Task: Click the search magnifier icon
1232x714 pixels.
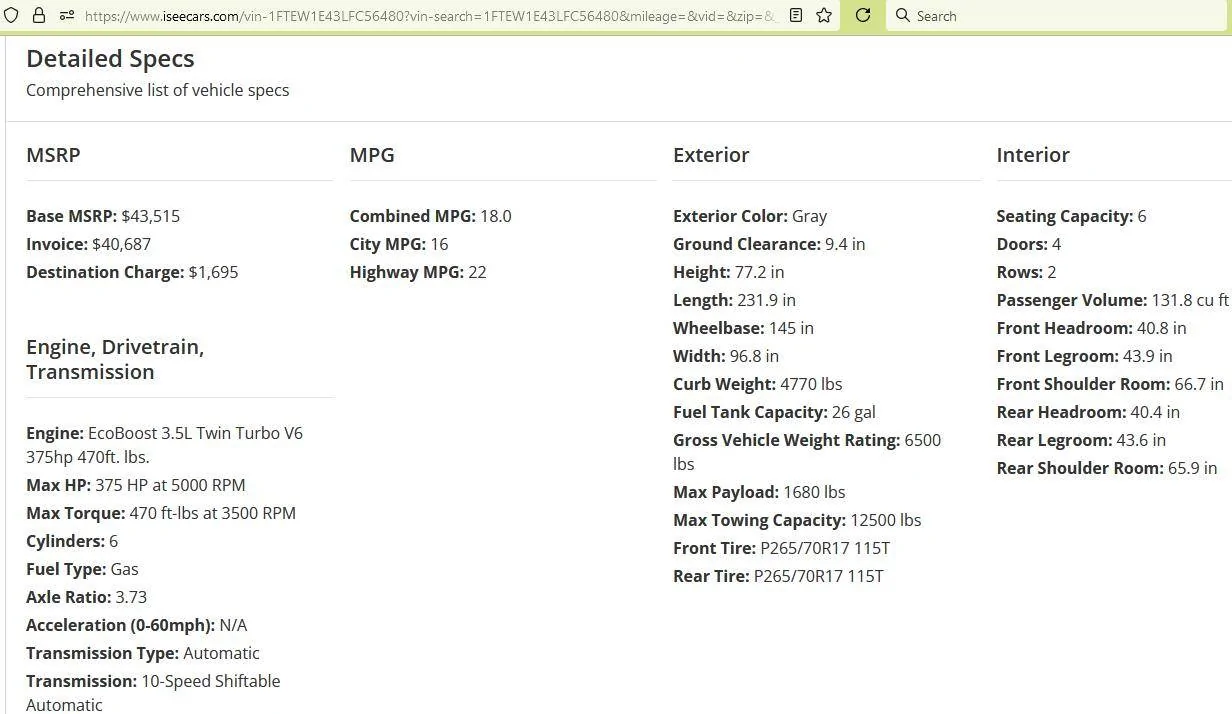Action: click(902, 16)
